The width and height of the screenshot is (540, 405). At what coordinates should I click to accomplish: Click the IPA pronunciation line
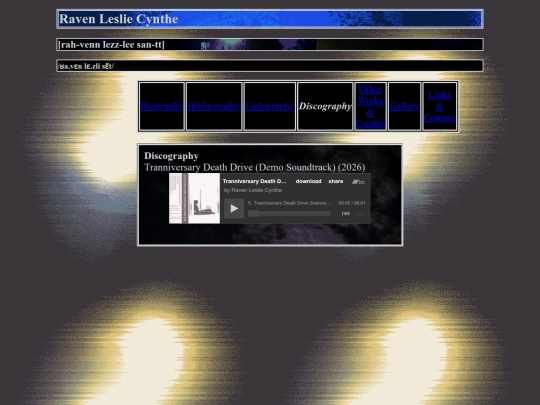86,66
